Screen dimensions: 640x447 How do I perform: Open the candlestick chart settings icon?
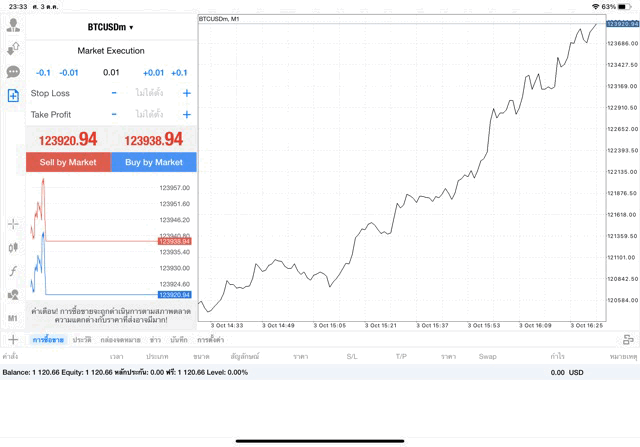point(13,247)
